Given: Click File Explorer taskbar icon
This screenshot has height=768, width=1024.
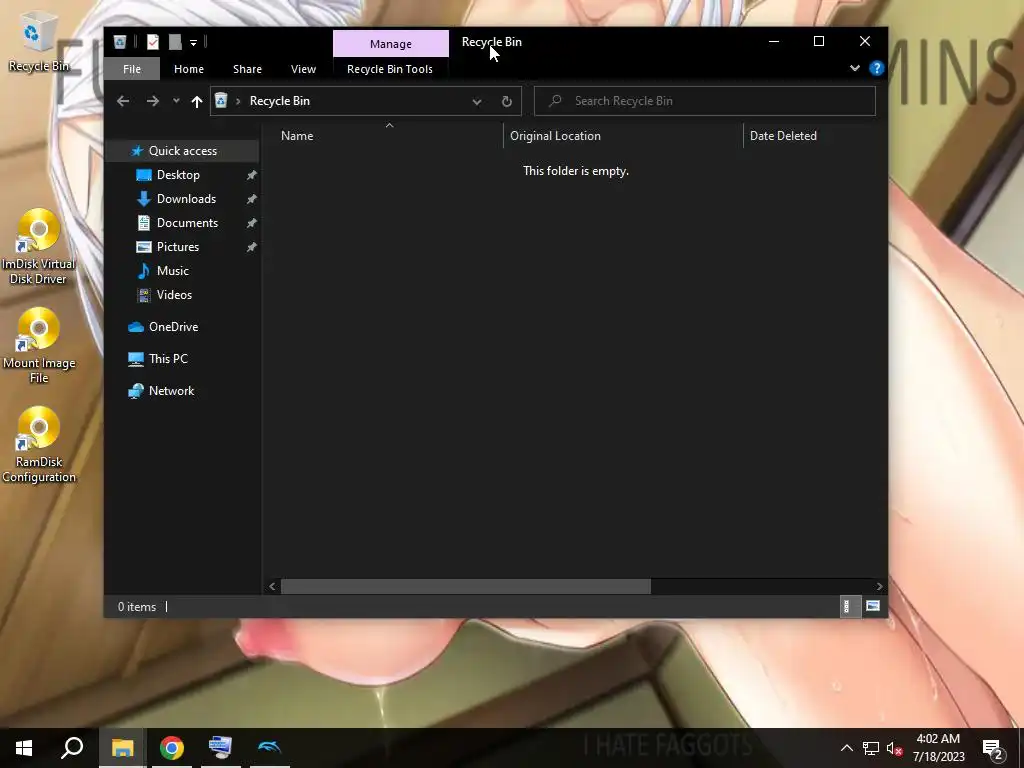Looking at the screenshot, I should tap(122, 748).
